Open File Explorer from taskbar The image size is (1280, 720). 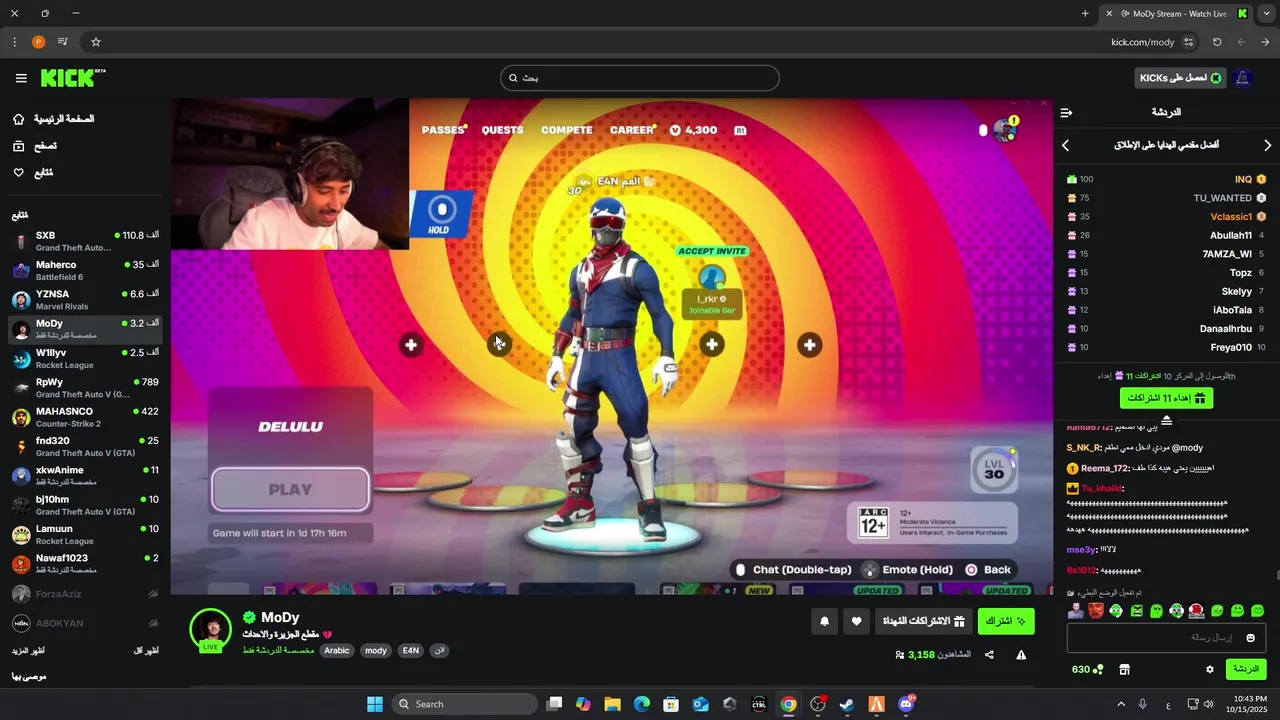coord(612,704)
